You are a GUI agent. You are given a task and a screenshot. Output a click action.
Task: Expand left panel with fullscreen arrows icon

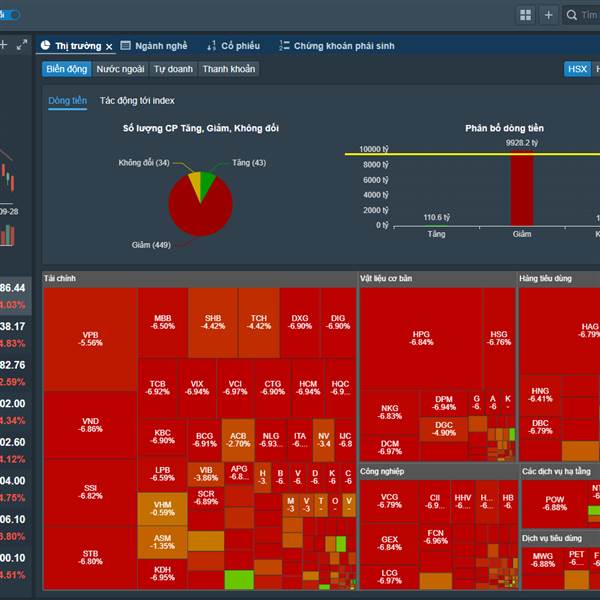coord(22,45)
